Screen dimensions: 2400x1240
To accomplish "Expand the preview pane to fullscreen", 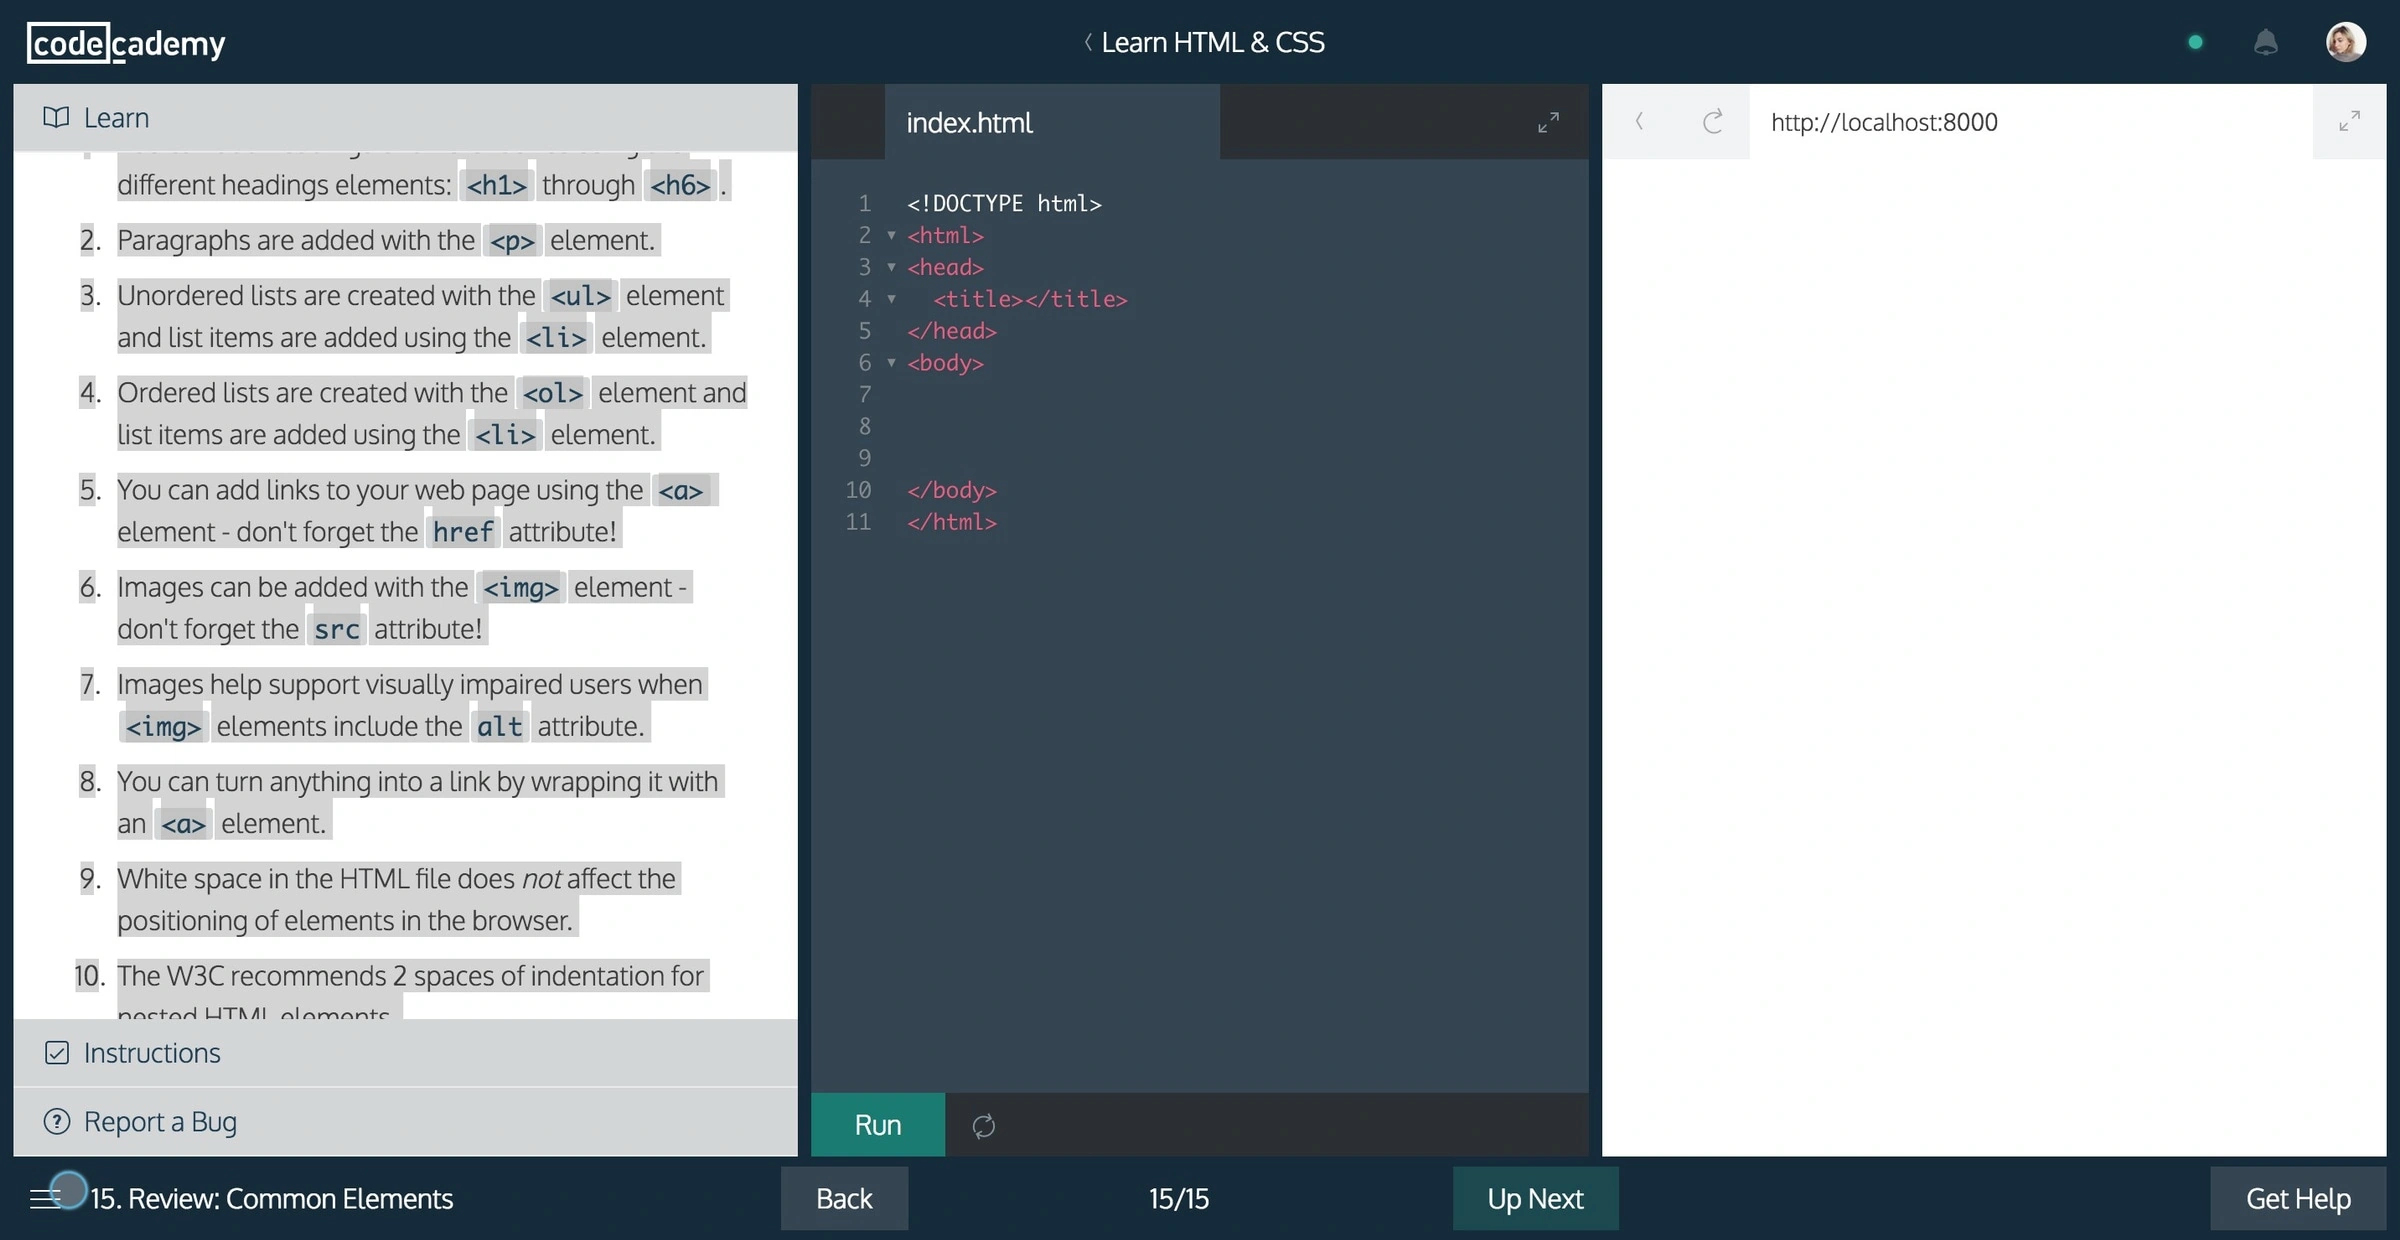I will click(2350, 121).
